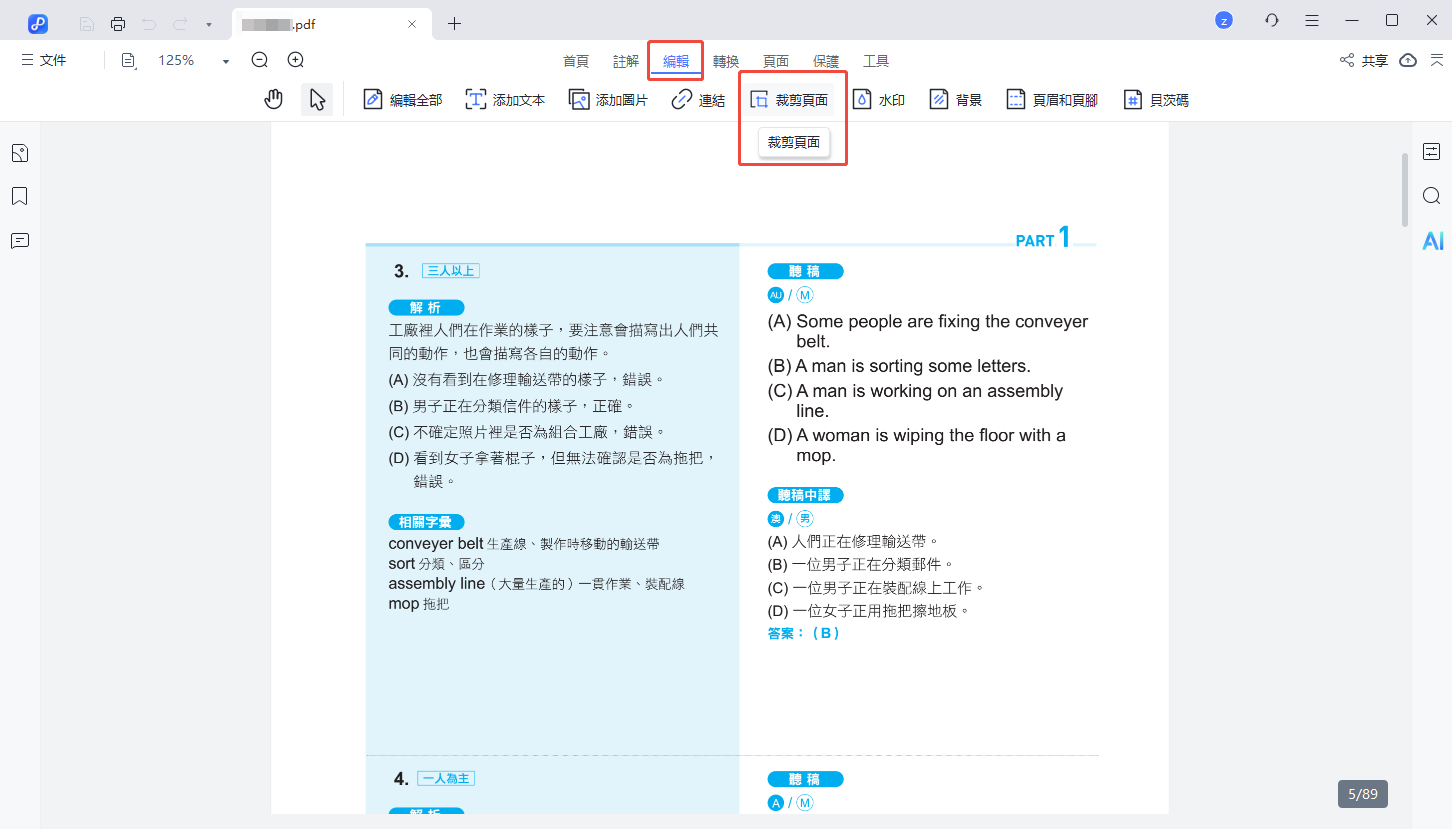
Task: Open the search panel on right sidebar
Action: (1431, 195)
